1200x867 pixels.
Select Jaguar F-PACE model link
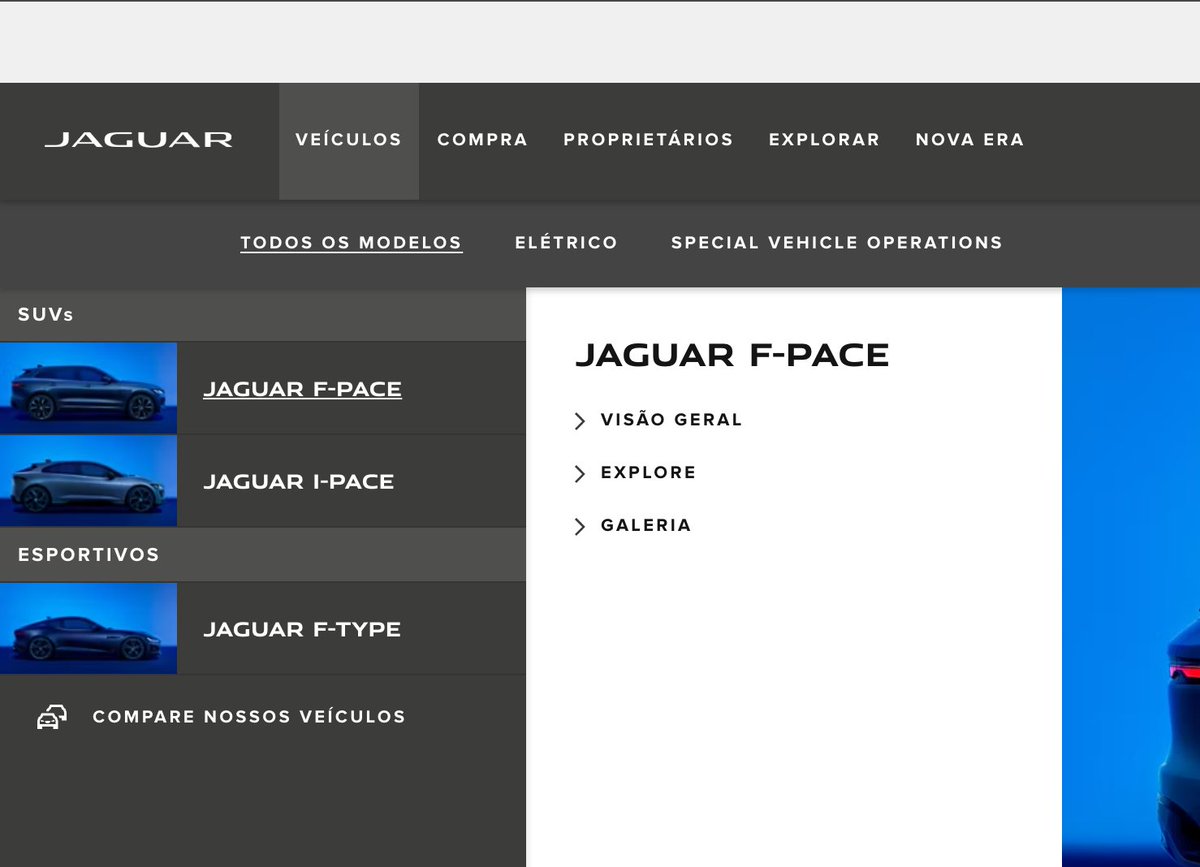302,389
